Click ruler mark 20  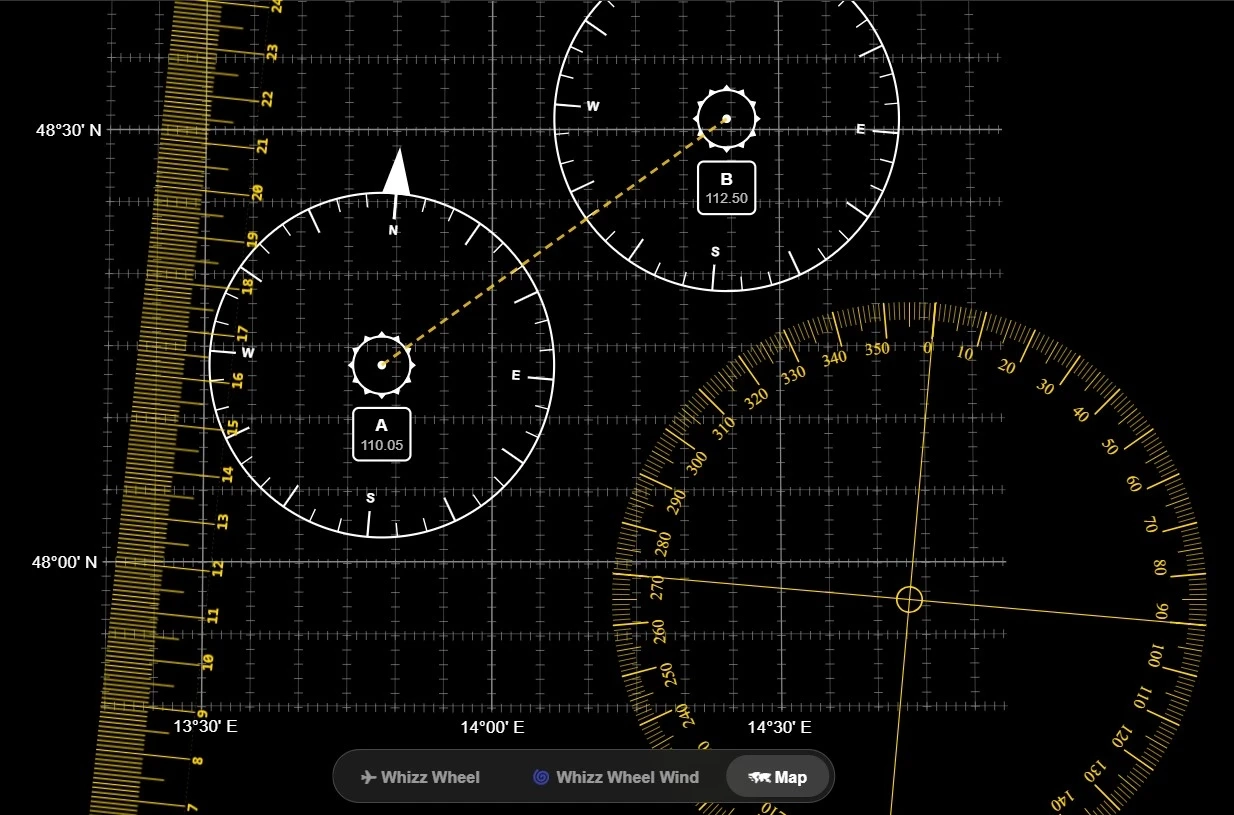256,192
